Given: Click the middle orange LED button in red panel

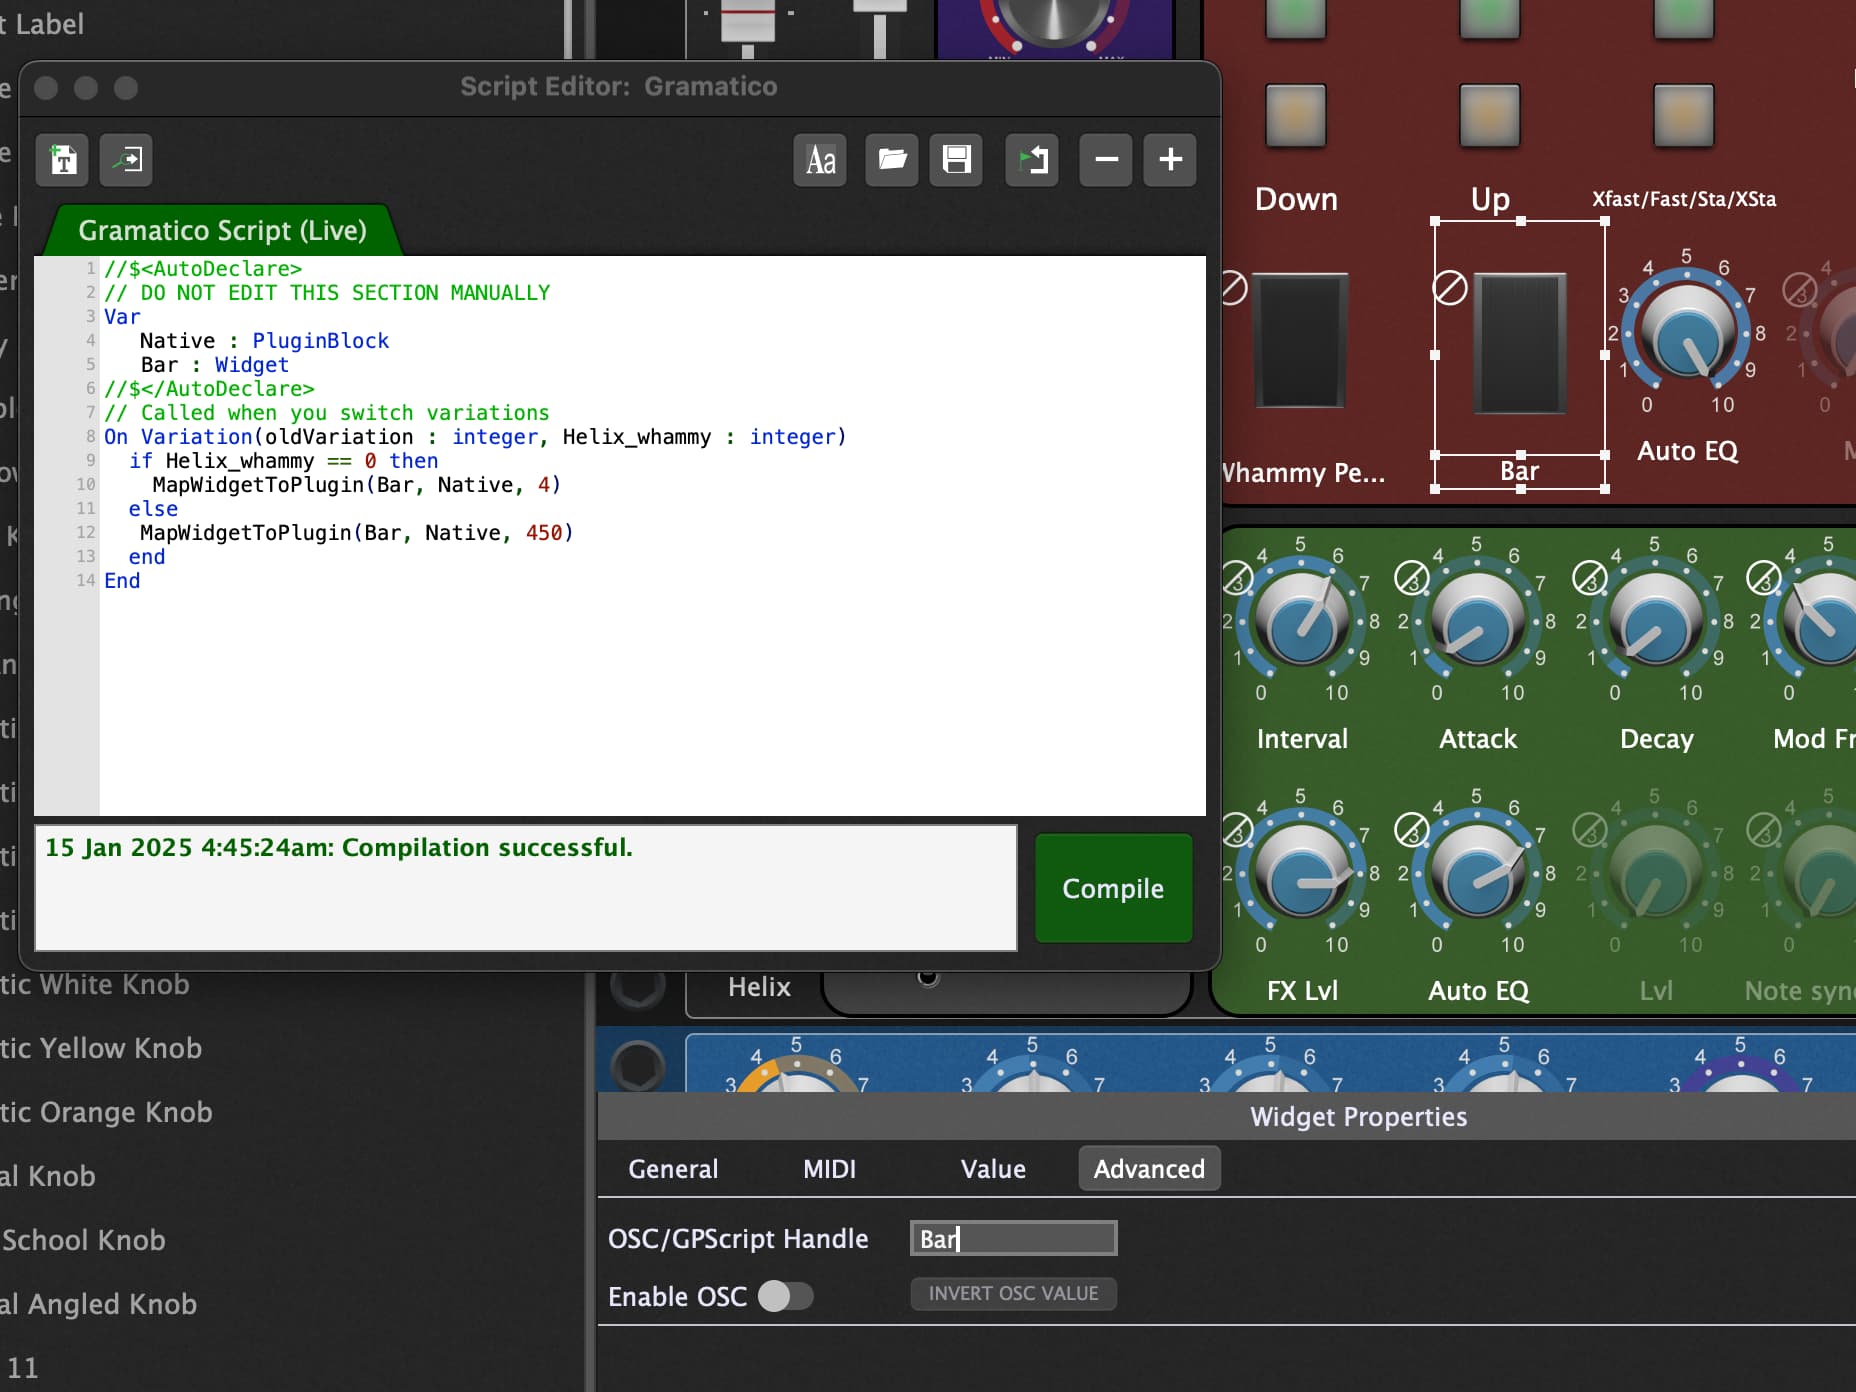Looking at the screenshot, I should 1489,115.
